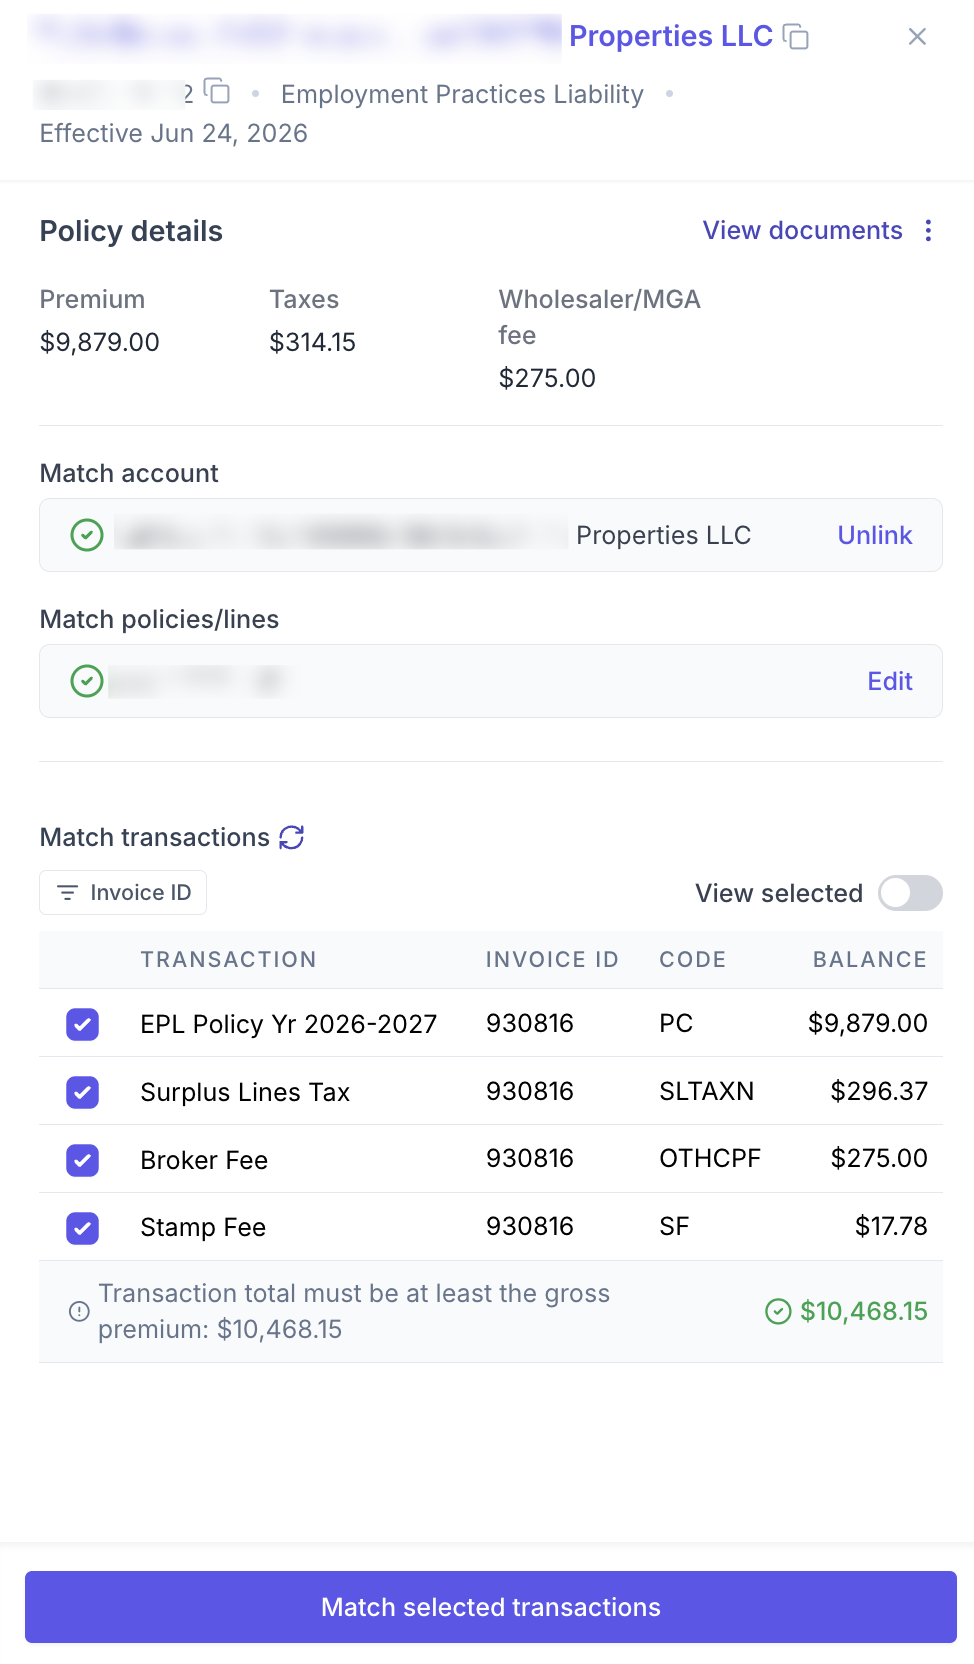Open the Invoice ID filter
This screenshot has width=974, height=1664.
click(123, 892)
